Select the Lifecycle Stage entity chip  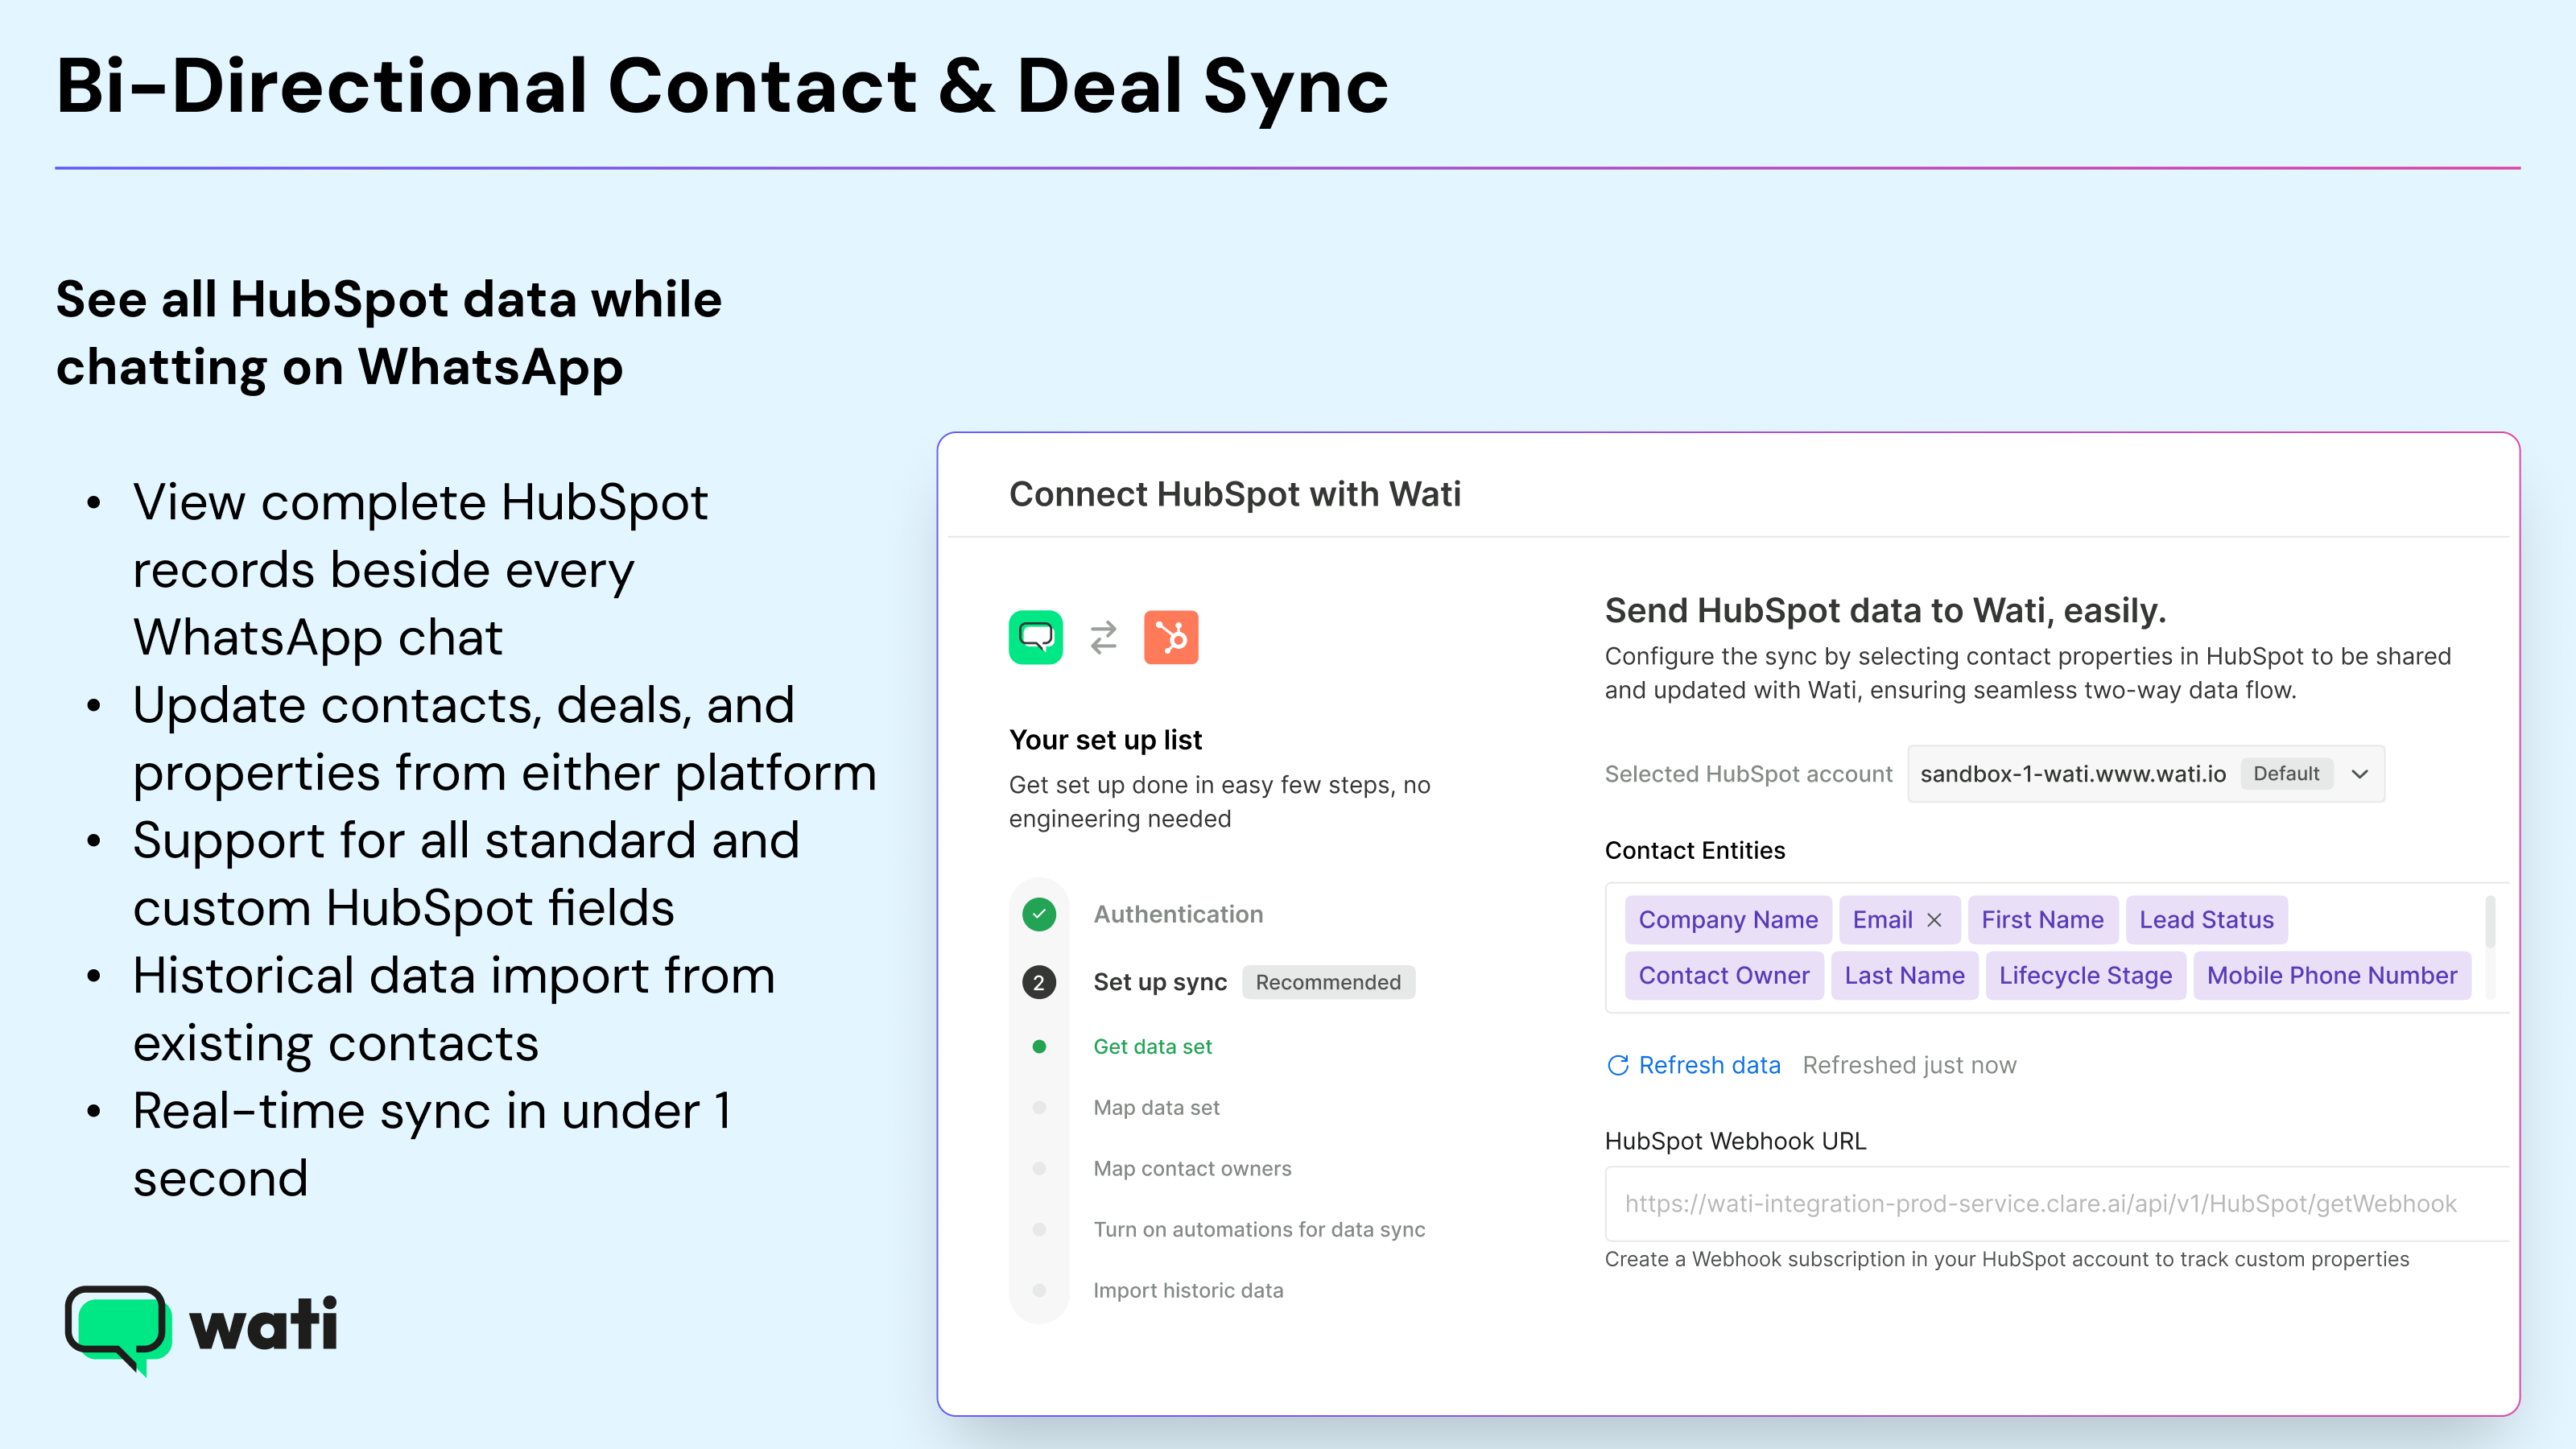point(2084,975)
